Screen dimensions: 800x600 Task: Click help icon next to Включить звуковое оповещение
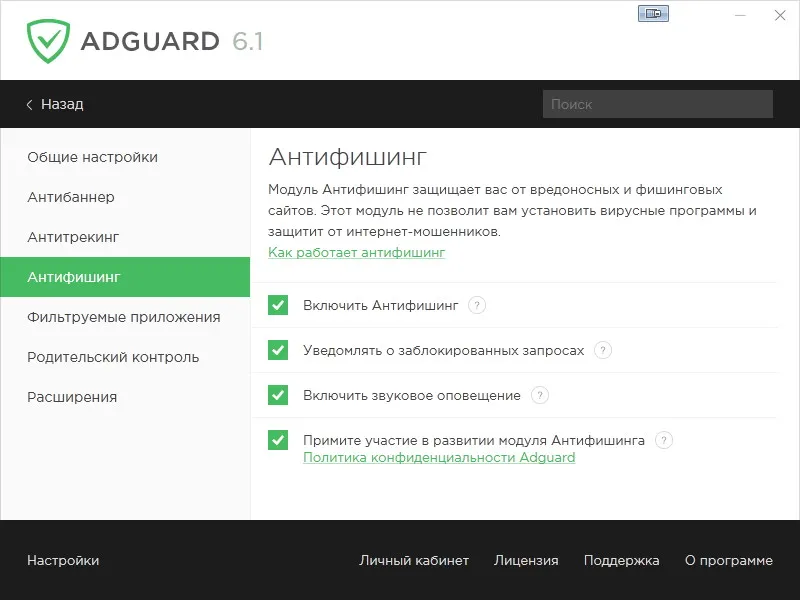click(x=539, y=395)
